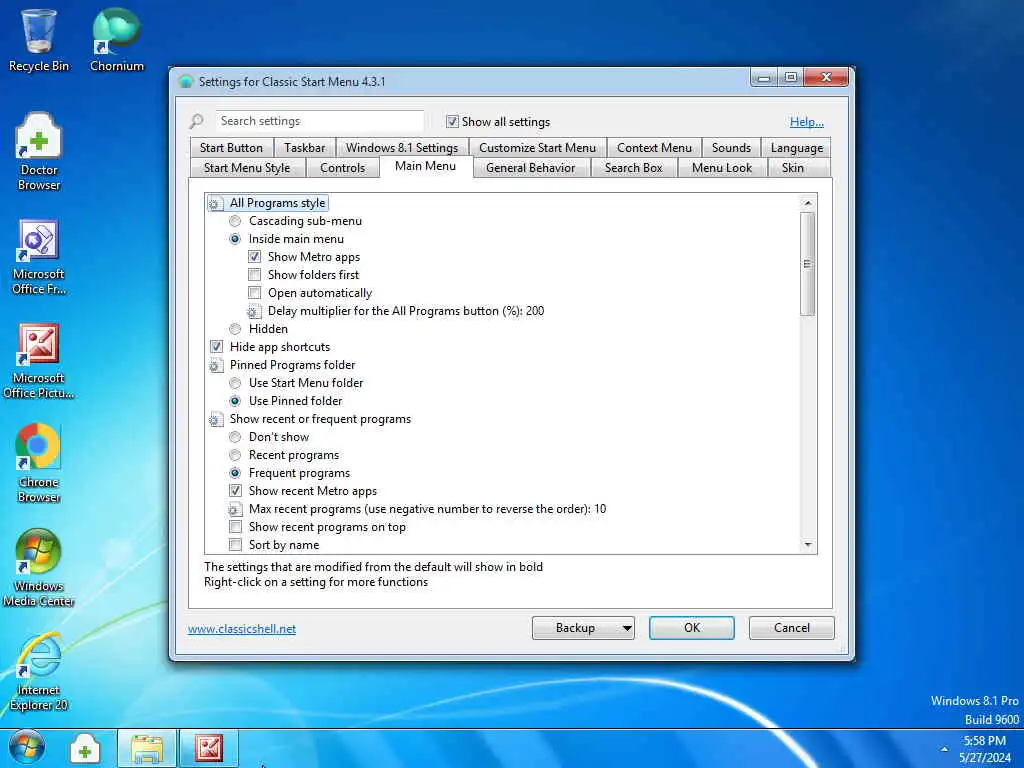Click the Start orb on taskbar
The width and height of the screenshot is (1024, 768).
pyautogui.click(x=27, y=748)
